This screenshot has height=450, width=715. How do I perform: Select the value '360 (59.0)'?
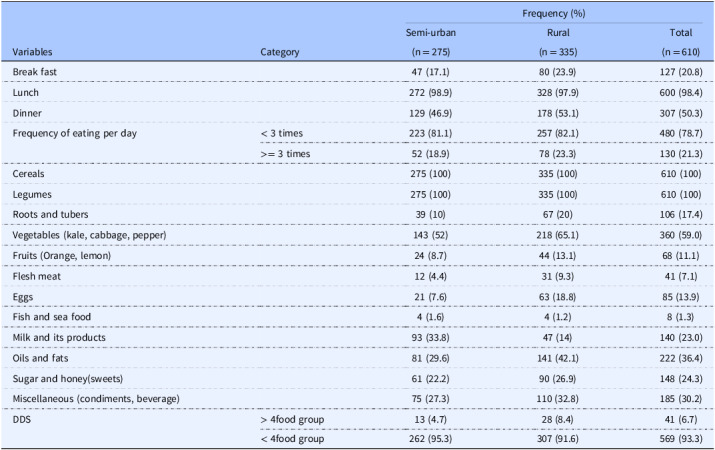tap(681, 235)
